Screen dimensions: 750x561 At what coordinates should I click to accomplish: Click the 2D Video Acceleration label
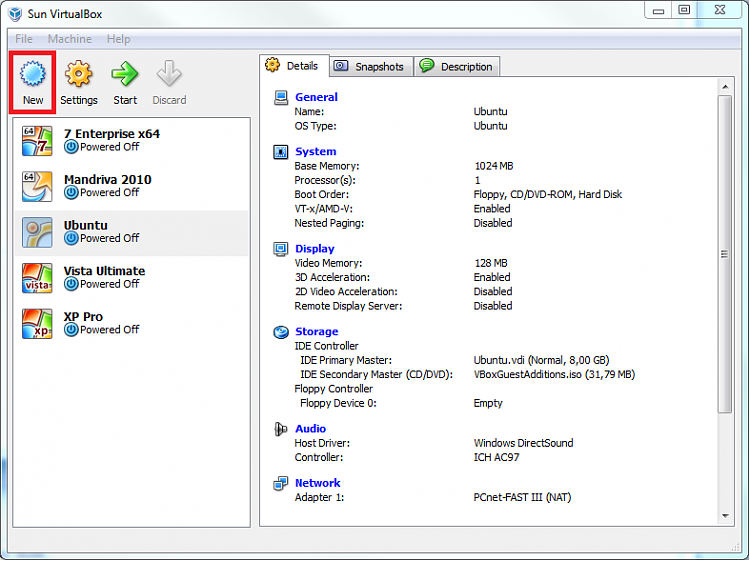pos(346,292)
